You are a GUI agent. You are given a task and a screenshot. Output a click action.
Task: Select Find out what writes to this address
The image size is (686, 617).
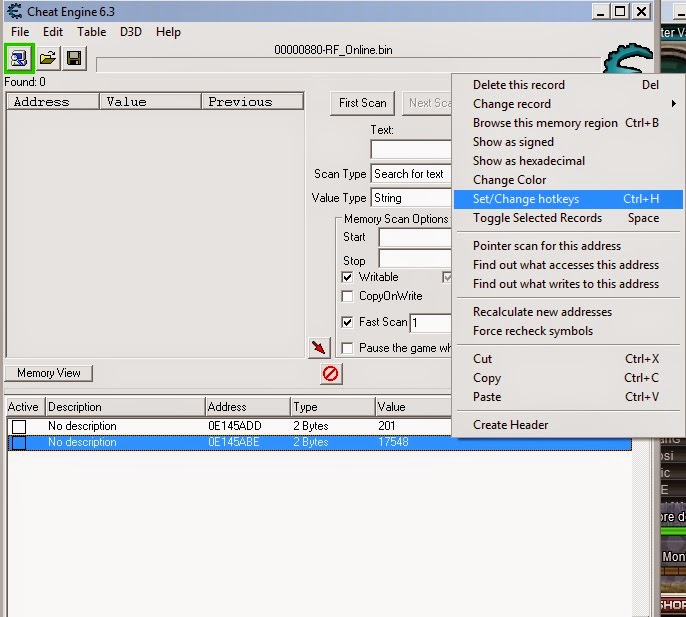tap(568, 284)
